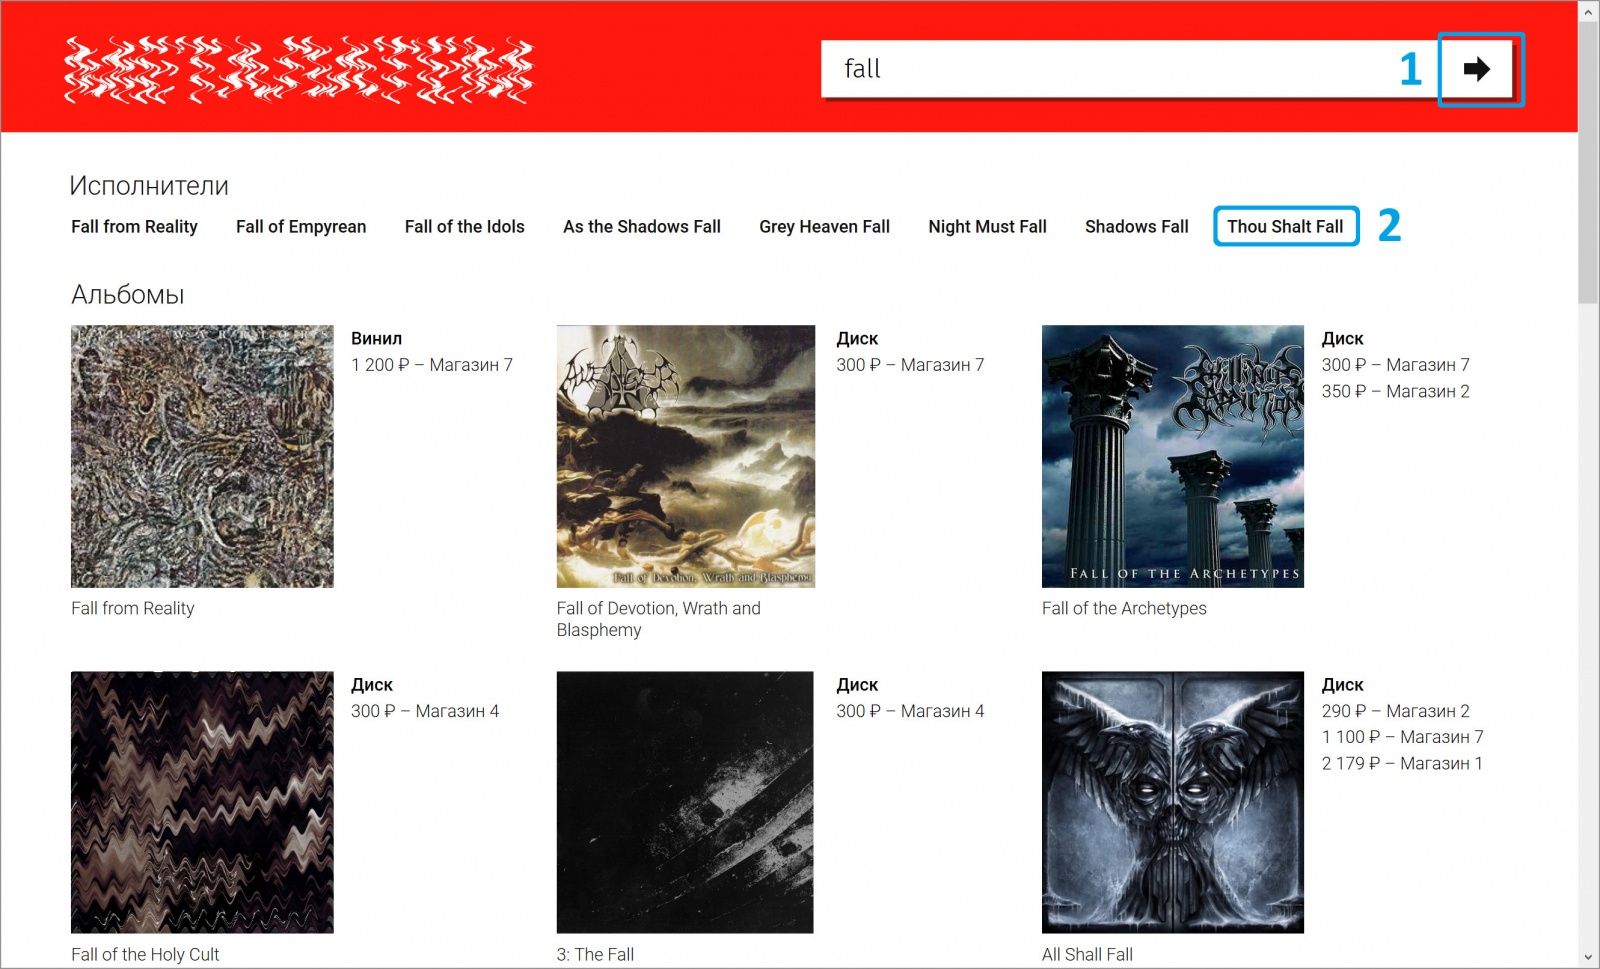1600x969 pixels.
Task: Select the "1 200 ₽ – Магазин 7" vinyl offer
Action: tap(432, 365)
